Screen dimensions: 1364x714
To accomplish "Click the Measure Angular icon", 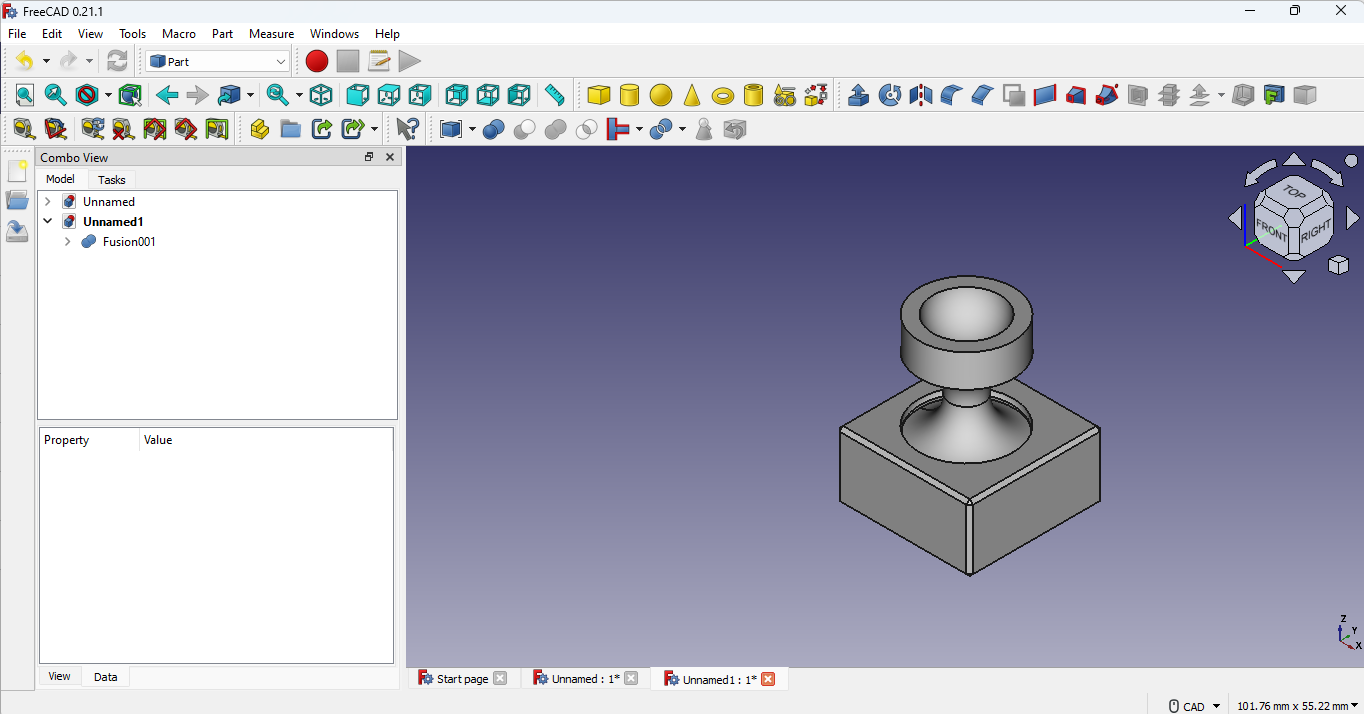I will pos(55,129).
